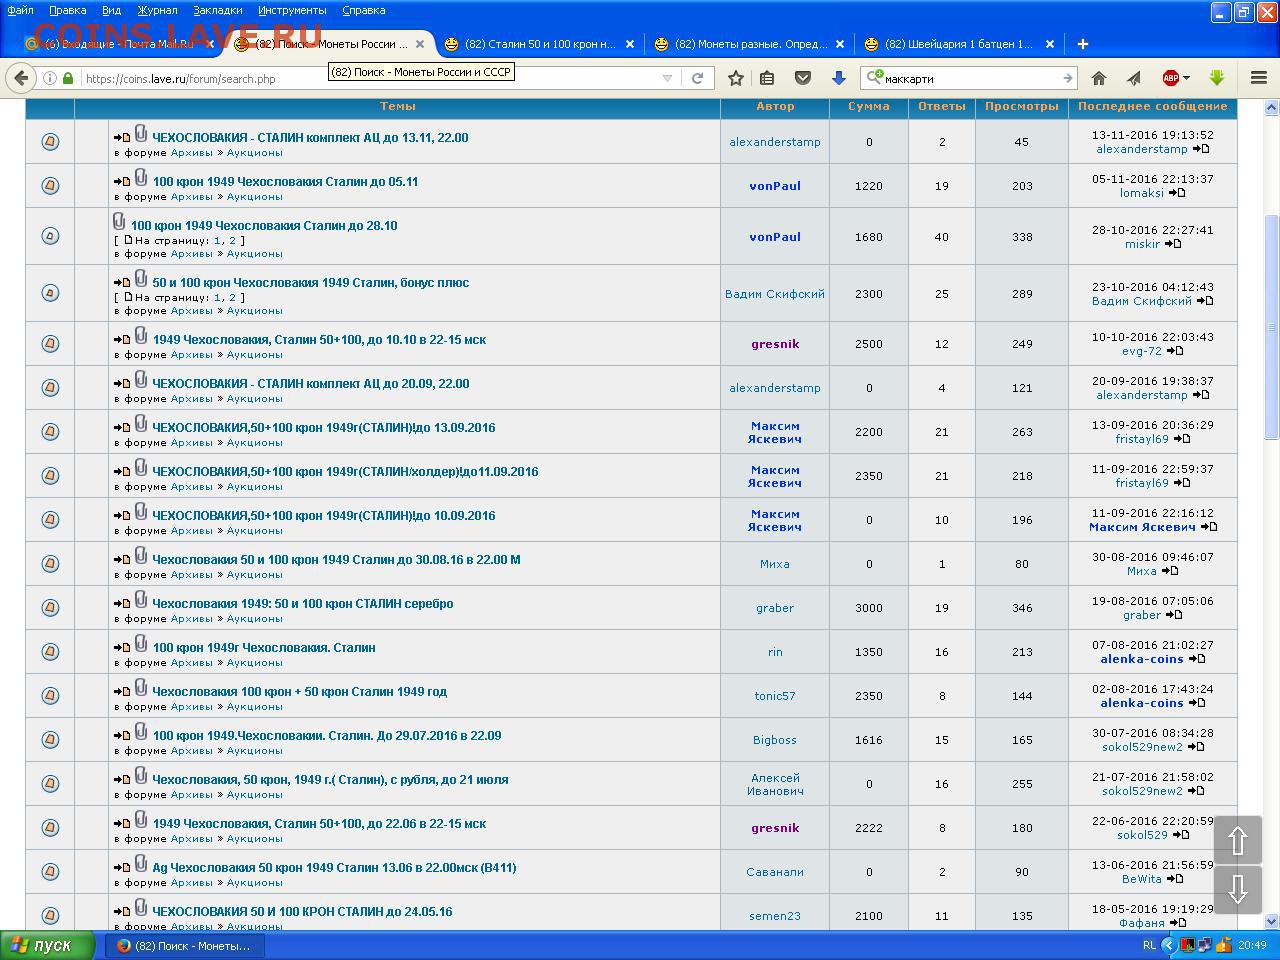This screenshot has height=960, width=1280.
Task: Open a new tab with plus button
Action: pyautogui.click(x=1083, y=44)
